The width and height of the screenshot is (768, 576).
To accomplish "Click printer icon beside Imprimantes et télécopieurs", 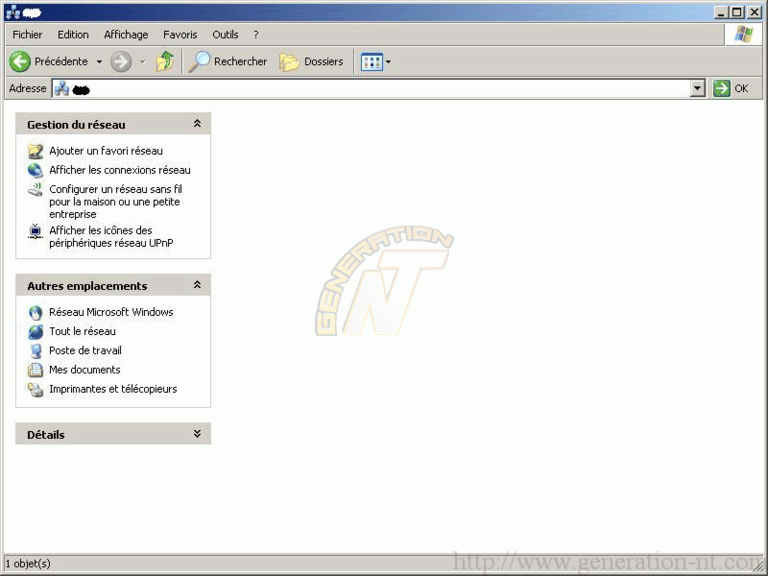I will 35,389.
